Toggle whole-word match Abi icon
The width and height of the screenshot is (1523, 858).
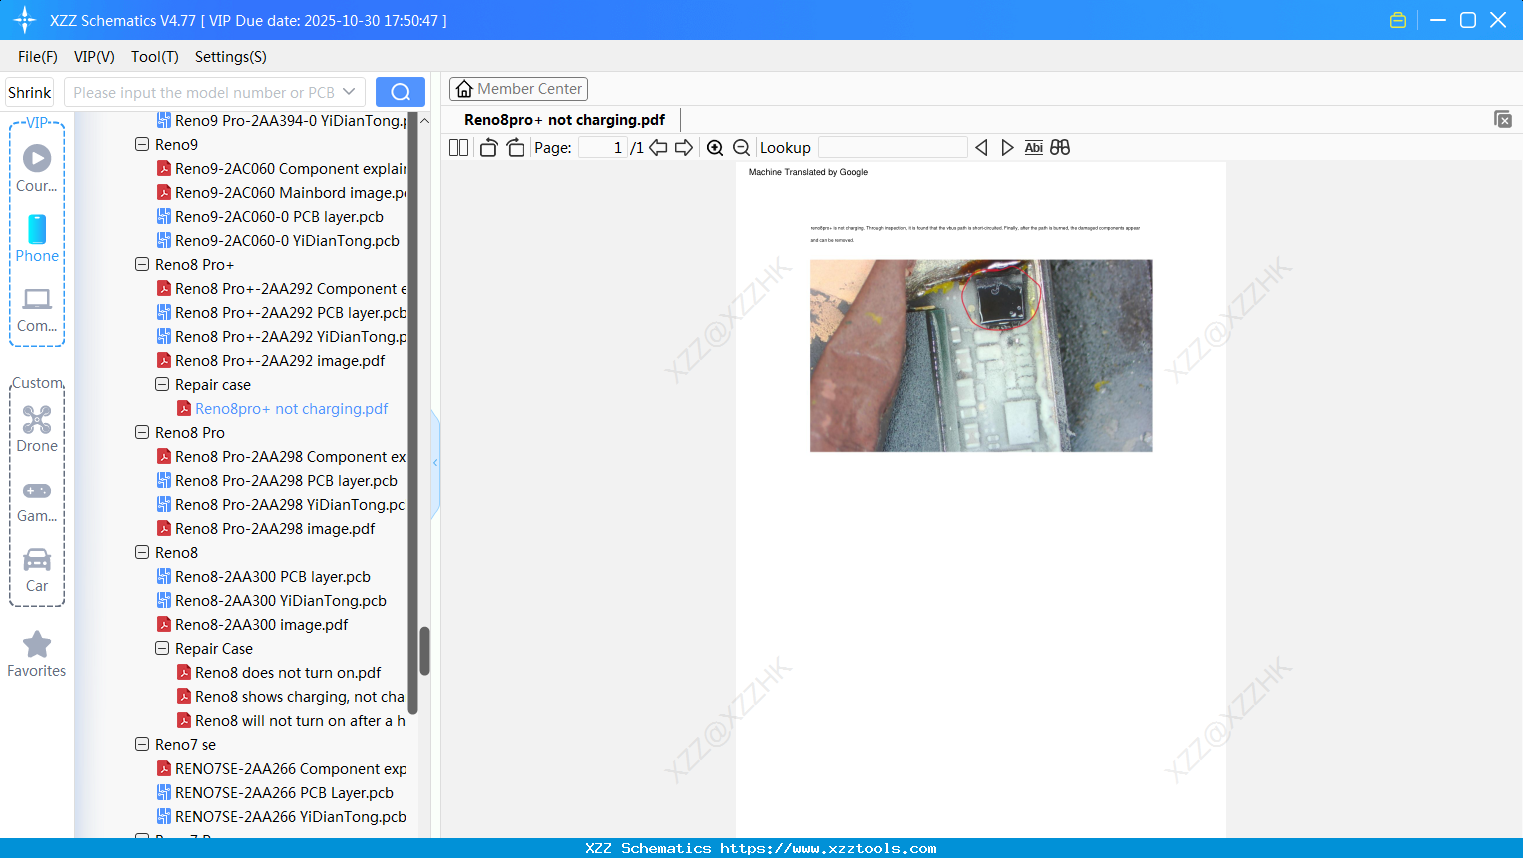point(1033,148)
